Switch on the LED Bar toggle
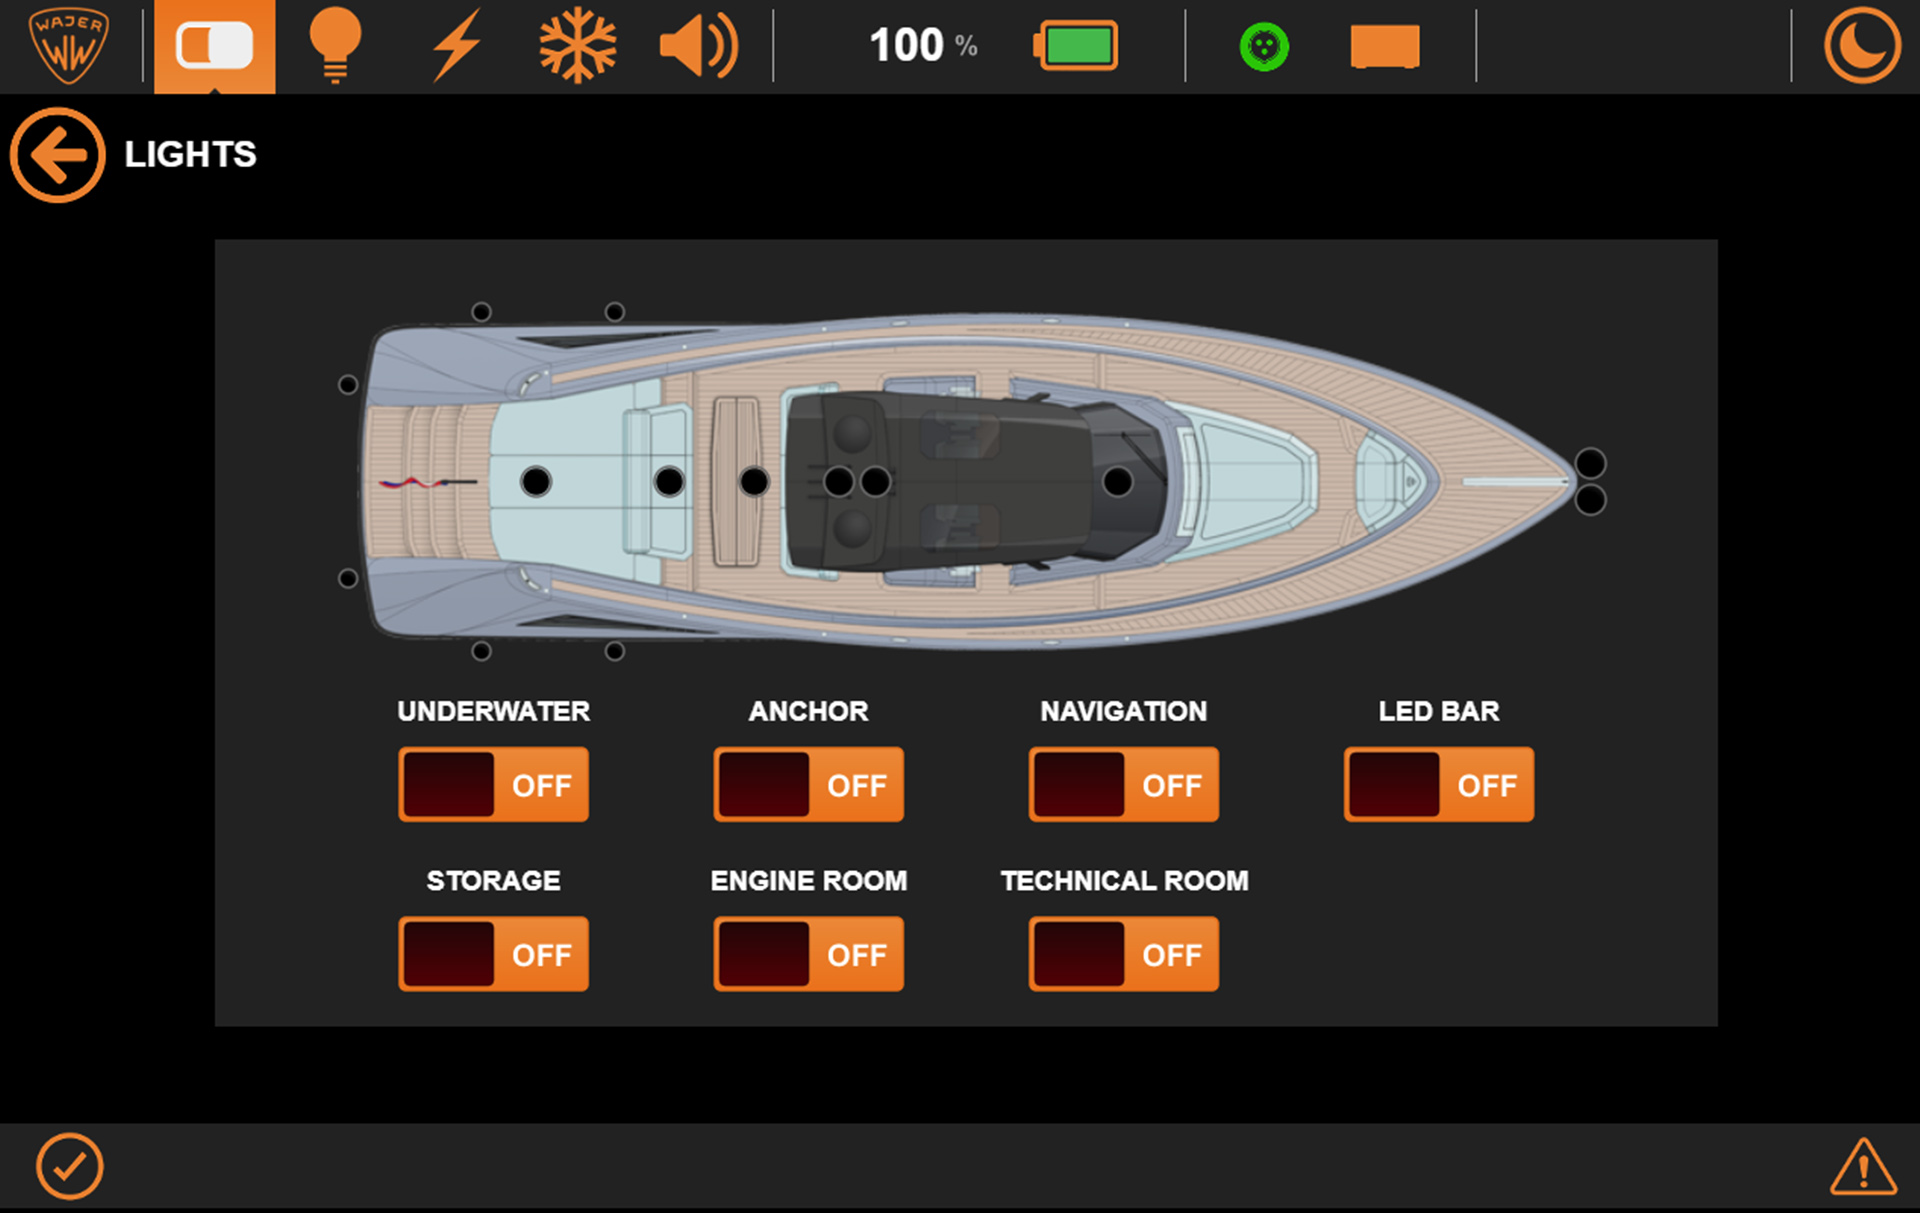The width and height of the screenshot is (1920, 1213). coord(1438,785)
